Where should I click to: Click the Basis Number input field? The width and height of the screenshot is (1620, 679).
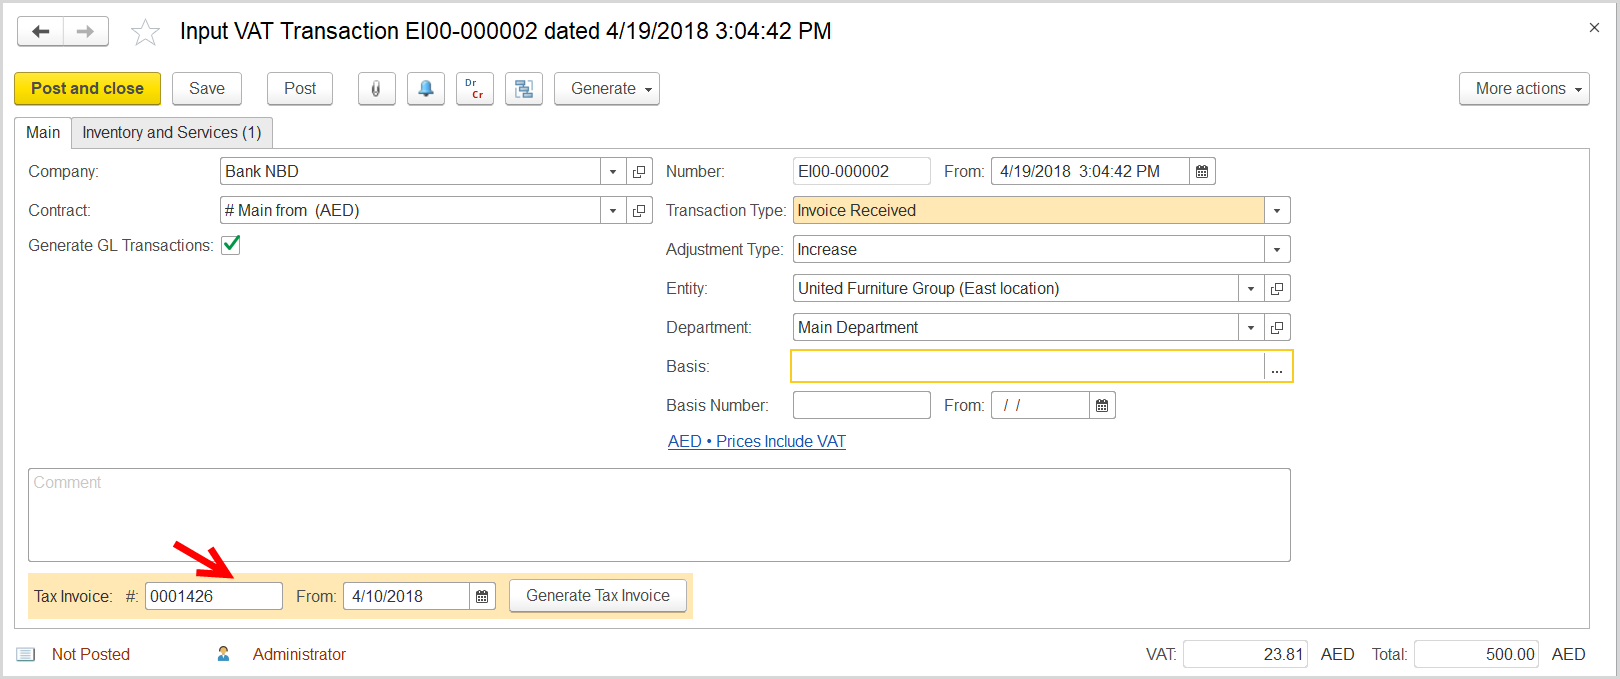[x=862, y=405]
